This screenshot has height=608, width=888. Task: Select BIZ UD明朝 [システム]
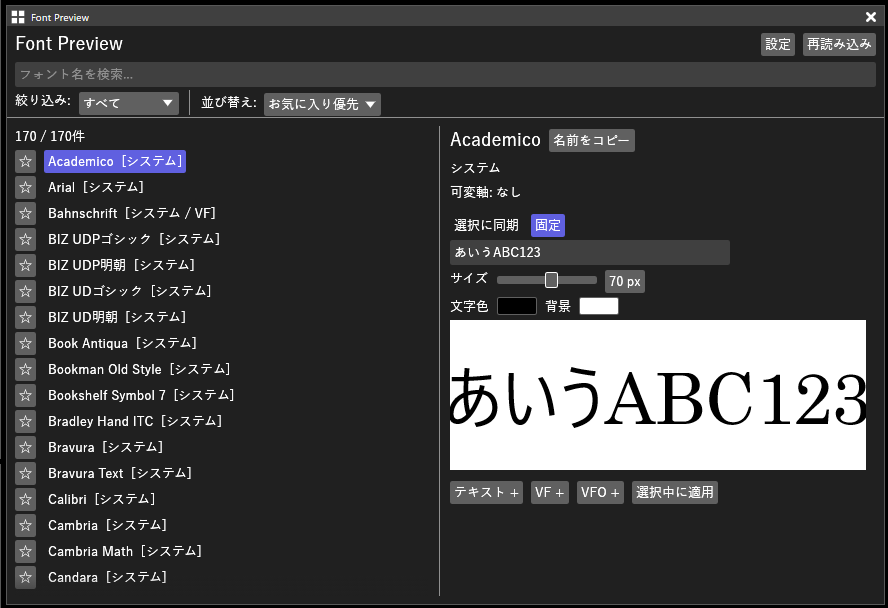(x=117, y=318)
